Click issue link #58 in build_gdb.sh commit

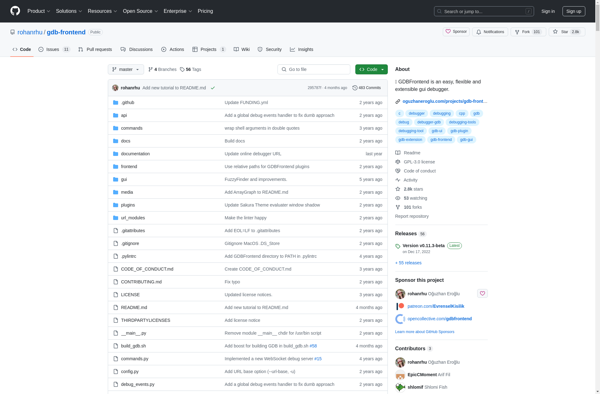(x=313, y=346)
